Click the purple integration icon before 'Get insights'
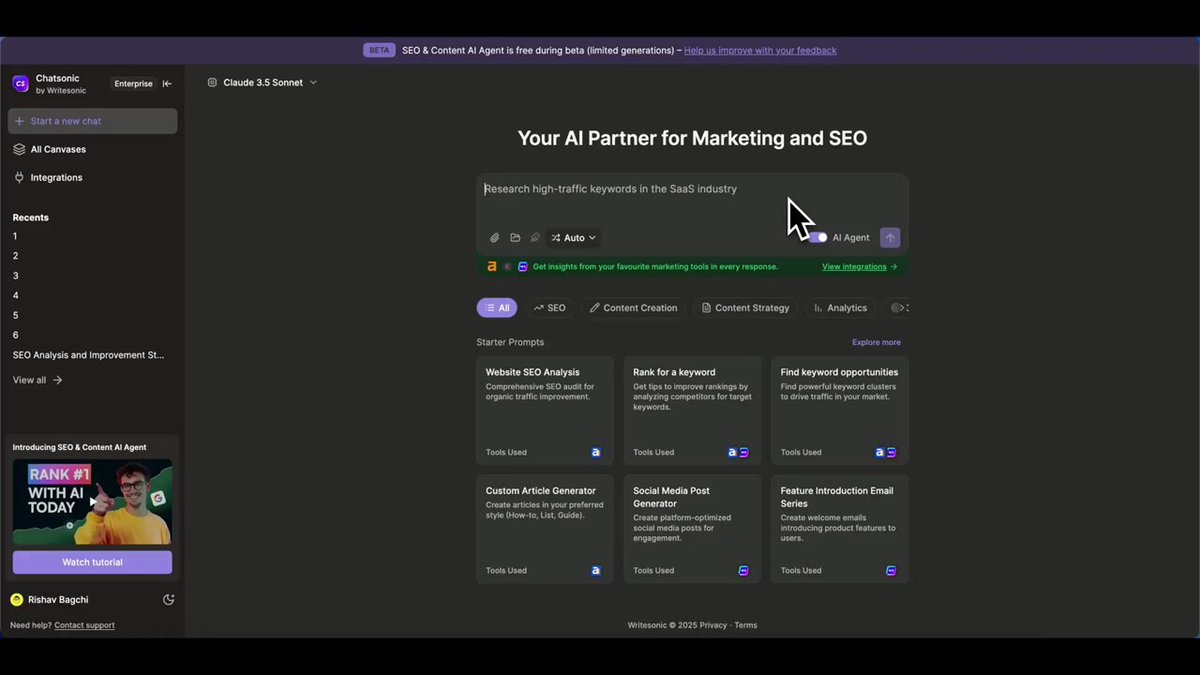Image resolution: width=1200 pixels, height=675 pixels. coord(522,267)
